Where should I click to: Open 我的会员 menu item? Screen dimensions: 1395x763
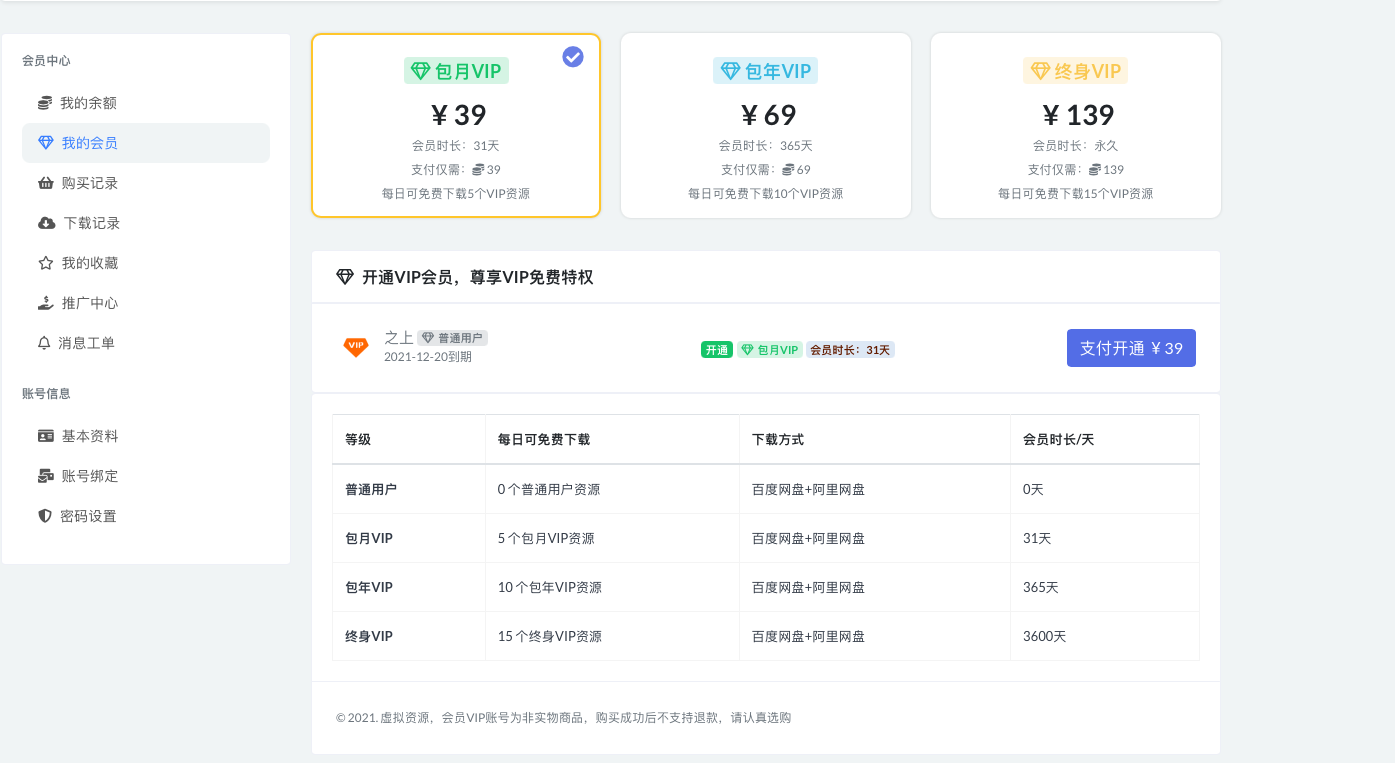(146, 143)
